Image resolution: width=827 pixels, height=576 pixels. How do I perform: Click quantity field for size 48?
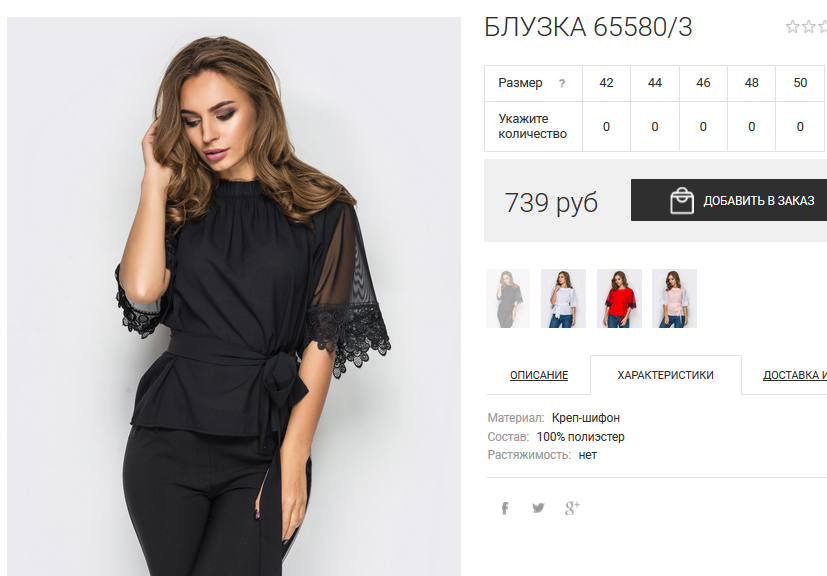pos(752,127)
